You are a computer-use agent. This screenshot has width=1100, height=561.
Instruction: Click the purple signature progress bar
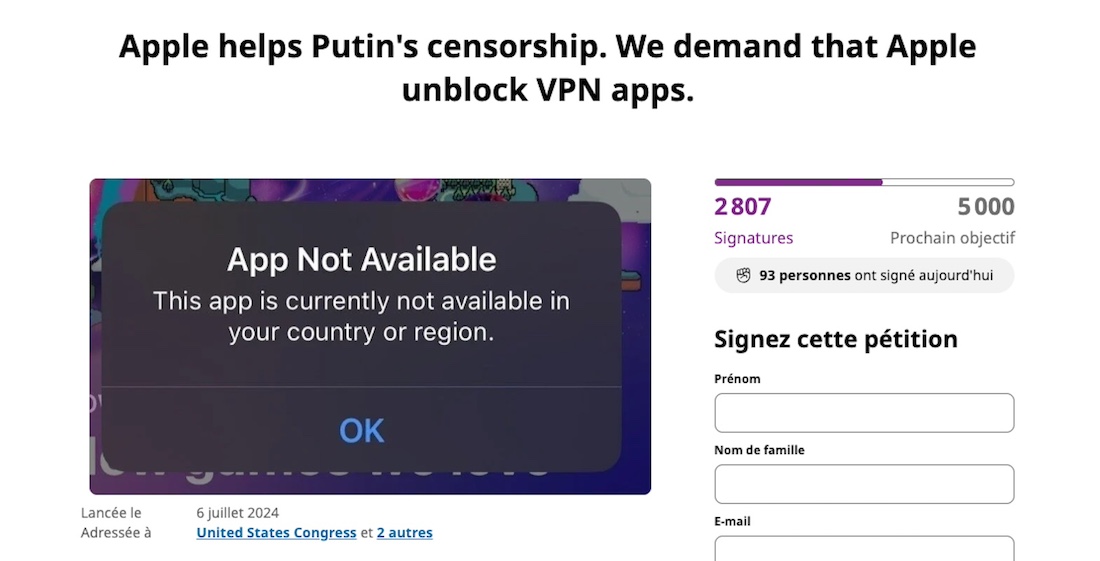click(x=864, y=182)
